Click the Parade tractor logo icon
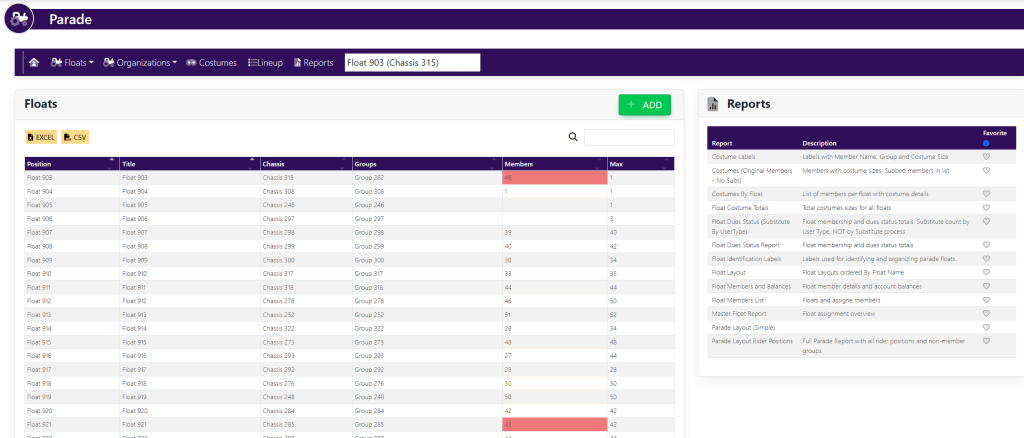The height and width of the screenshot is (438, 1024). pos(19,18)
